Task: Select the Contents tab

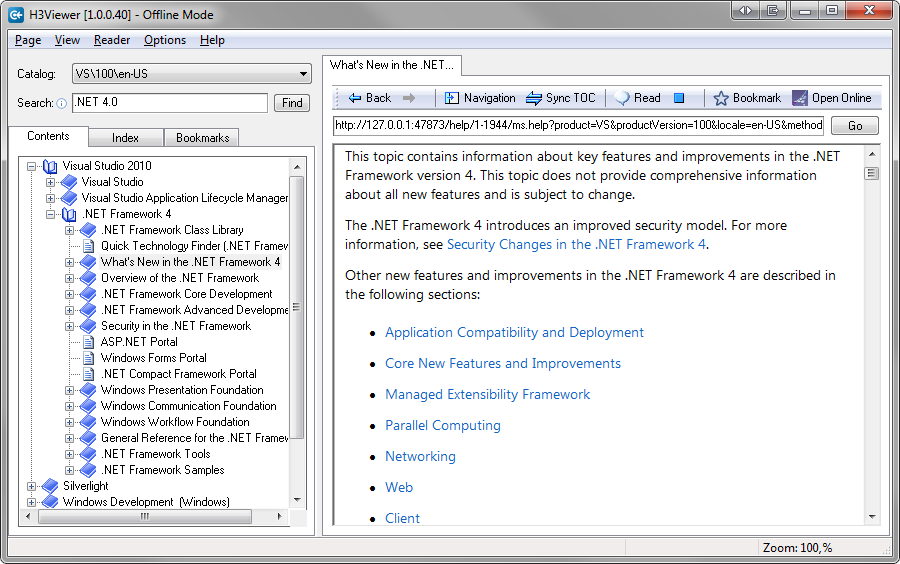Action: click(x=48, y=136)
